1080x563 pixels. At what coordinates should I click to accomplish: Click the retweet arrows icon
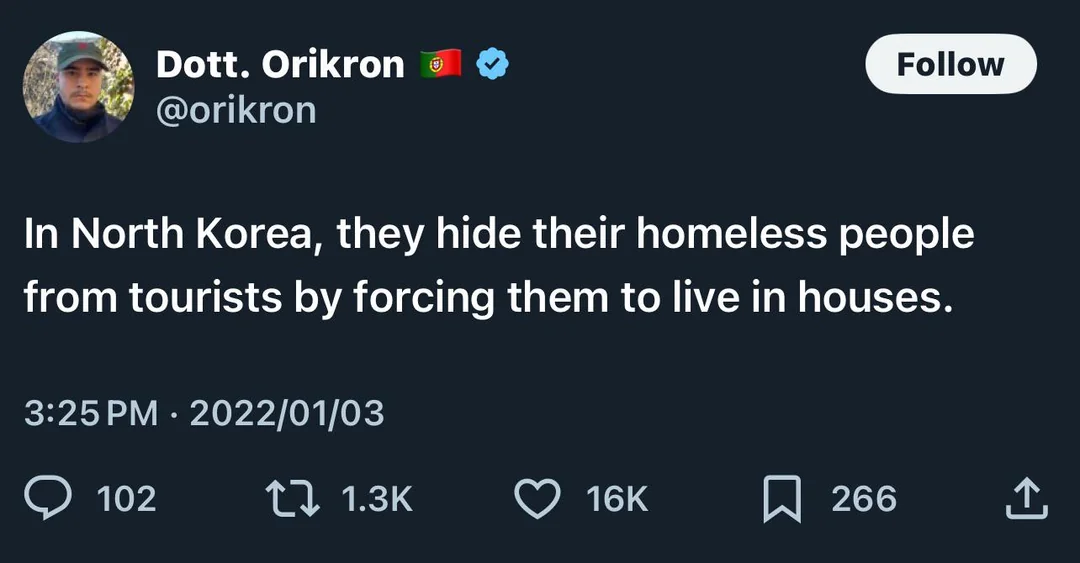pyautogui.click(x=292, y=499)
